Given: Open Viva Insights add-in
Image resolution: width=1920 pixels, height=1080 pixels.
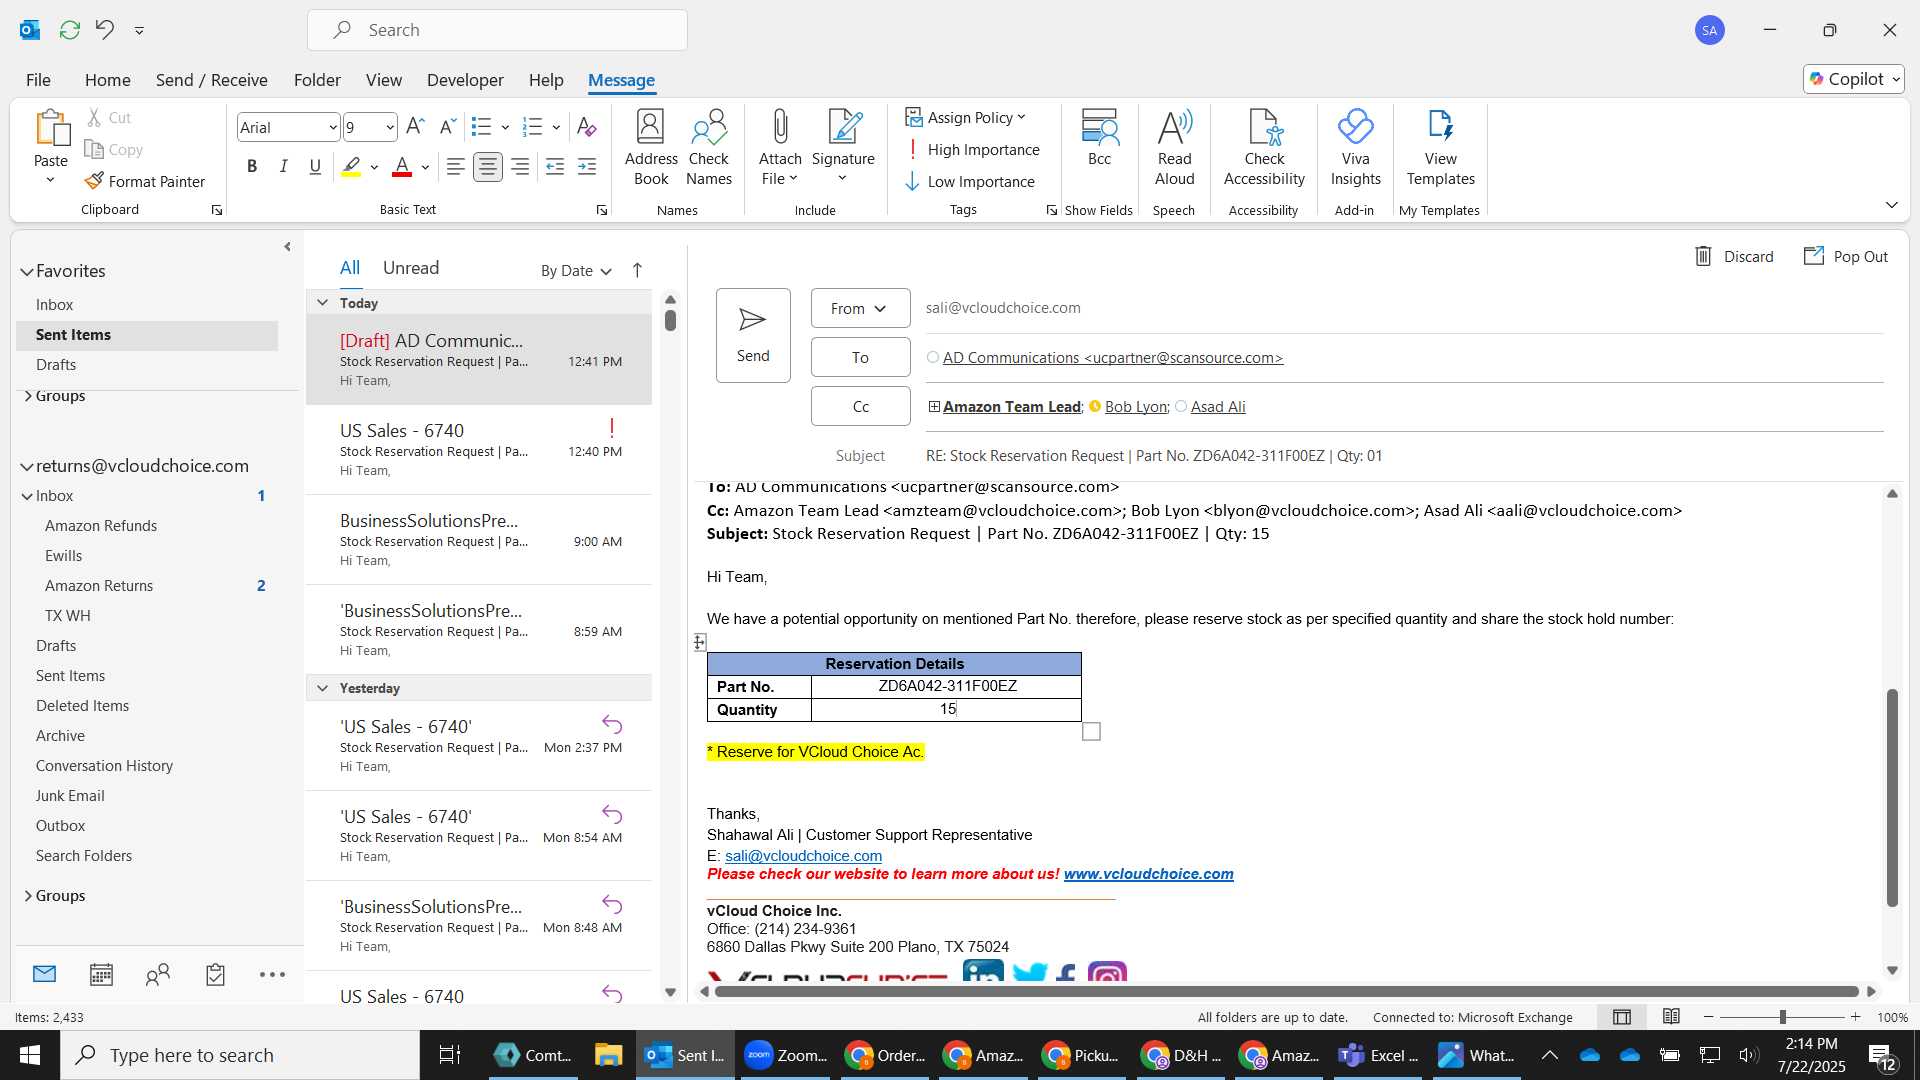Looking at the screenshot, I should (1355, 148).
